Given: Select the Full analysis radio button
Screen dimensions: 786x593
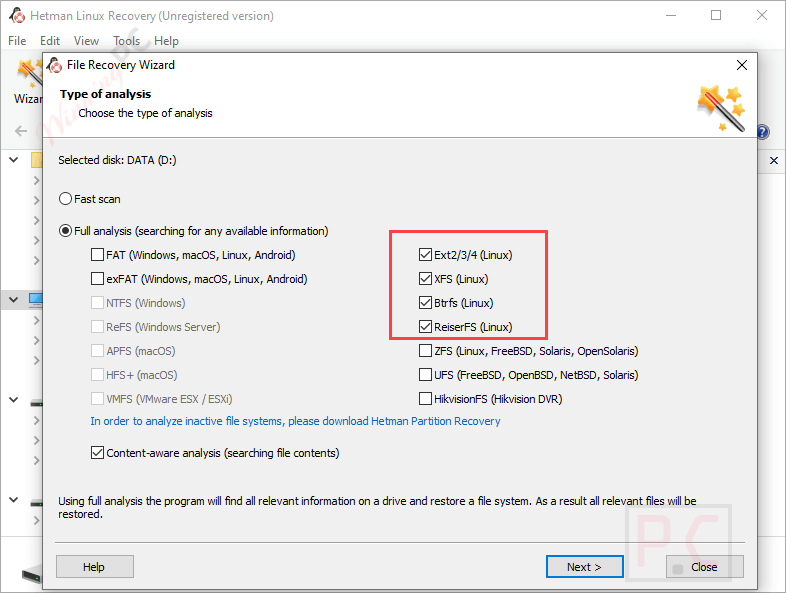Looking at the screenshot, I should pyautogui.click(x=66, y=231).
